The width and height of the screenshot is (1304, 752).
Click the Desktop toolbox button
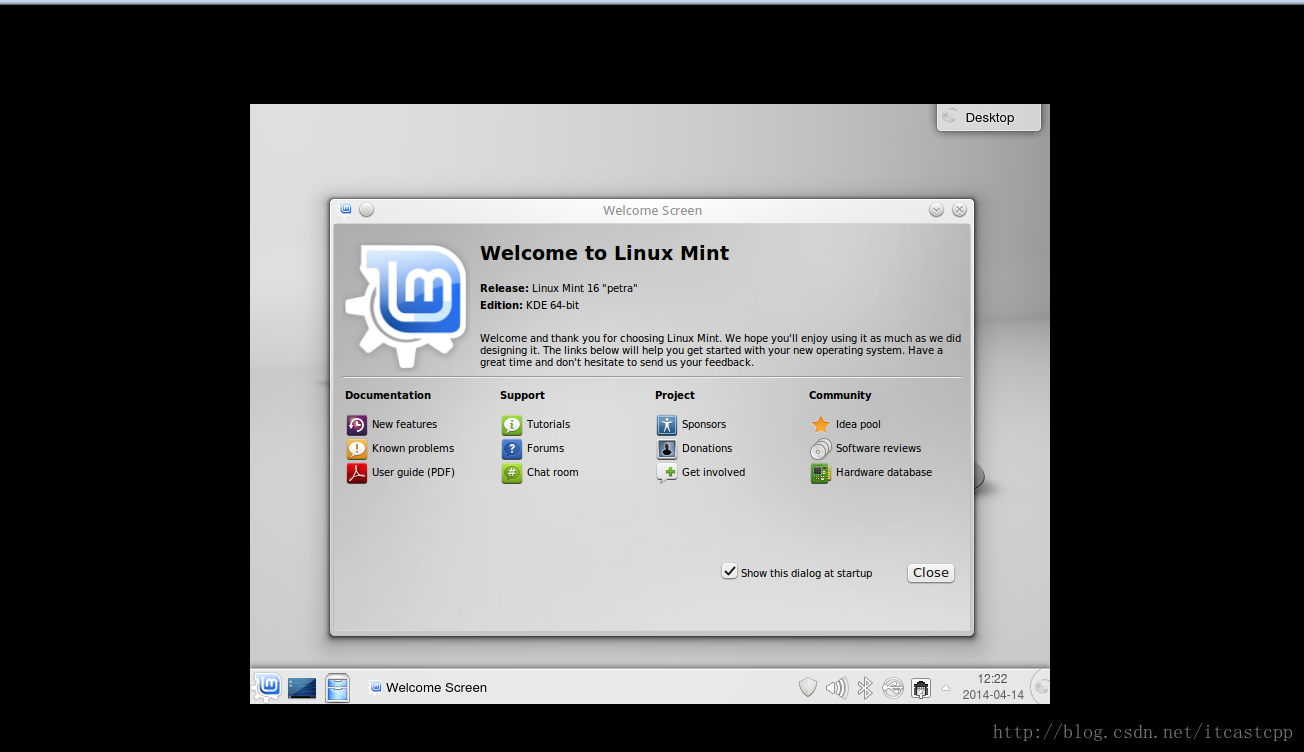pos(989,117)
